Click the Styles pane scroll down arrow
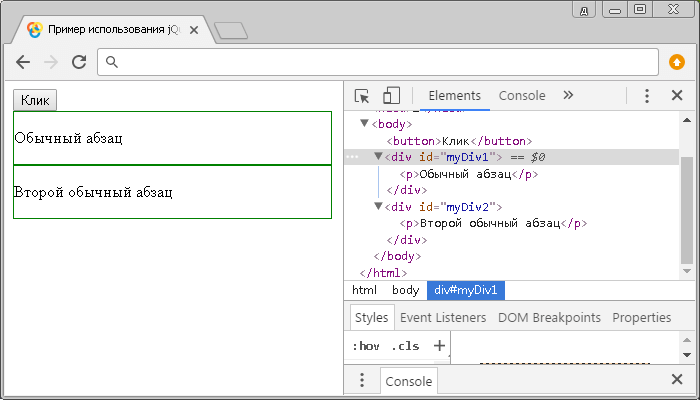Screen dimensions: 700x400 [x=687, y=355]
